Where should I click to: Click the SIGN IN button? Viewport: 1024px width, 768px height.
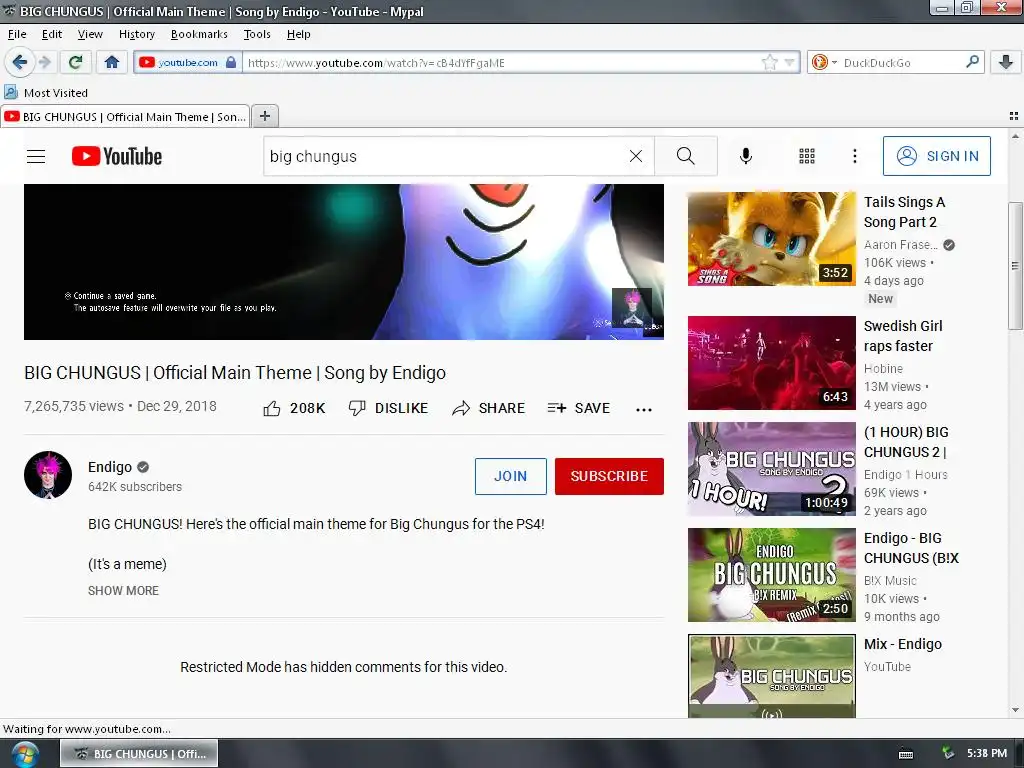tap(936, 156)
